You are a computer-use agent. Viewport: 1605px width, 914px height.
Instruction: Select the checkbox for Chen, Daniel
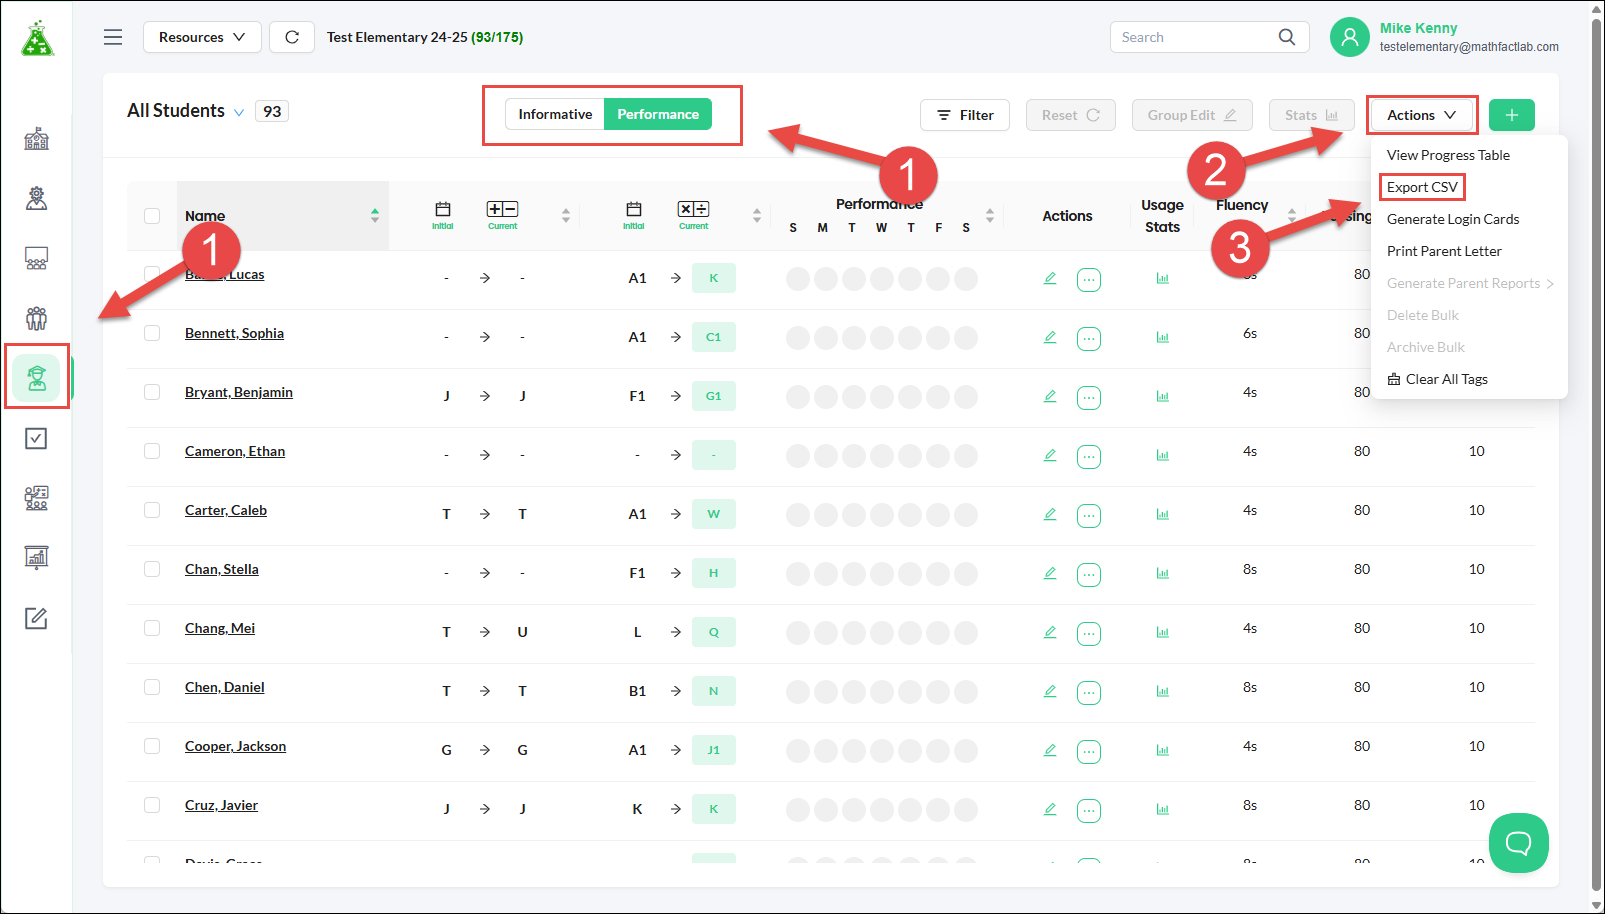coord(152,687)
